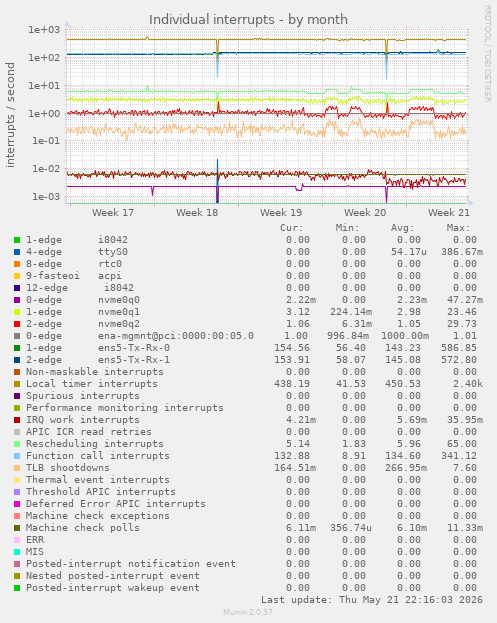Click the red swatch for nvme0q2
This screenshot has width=497, height=623.
point(17,324)
